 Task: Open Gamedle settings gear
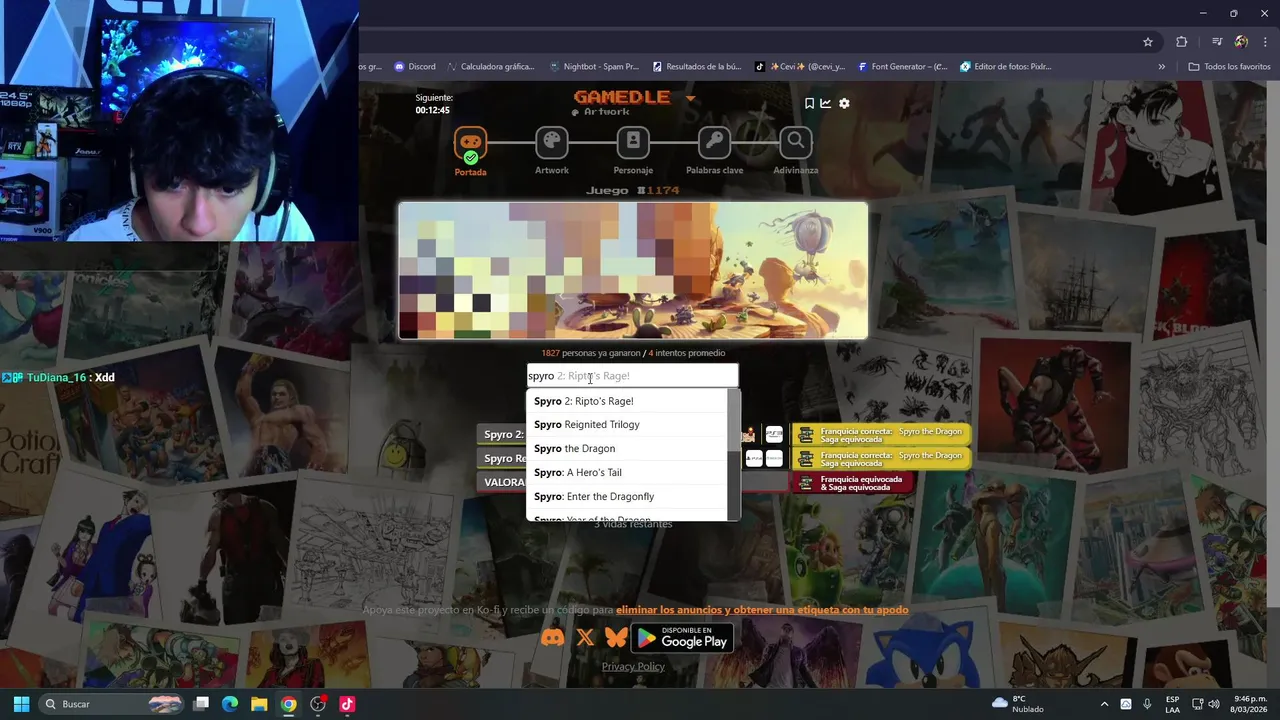tap(844, 103)
